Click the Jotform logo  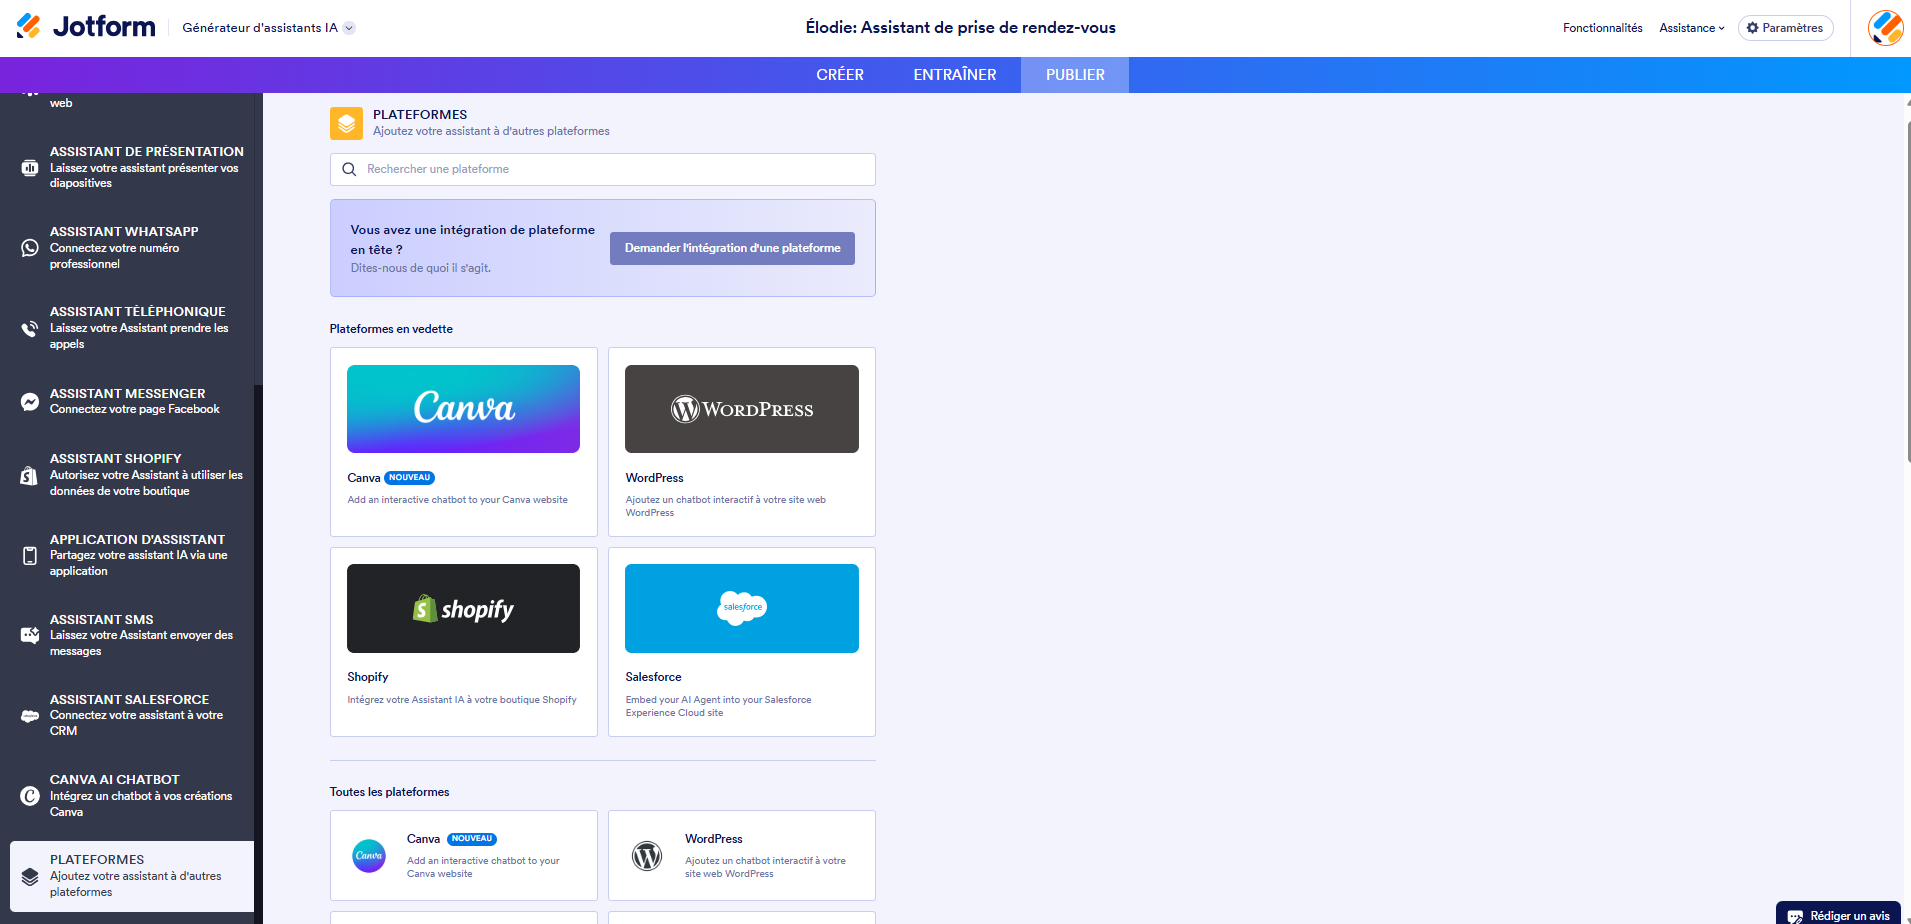tap(86, 27)
